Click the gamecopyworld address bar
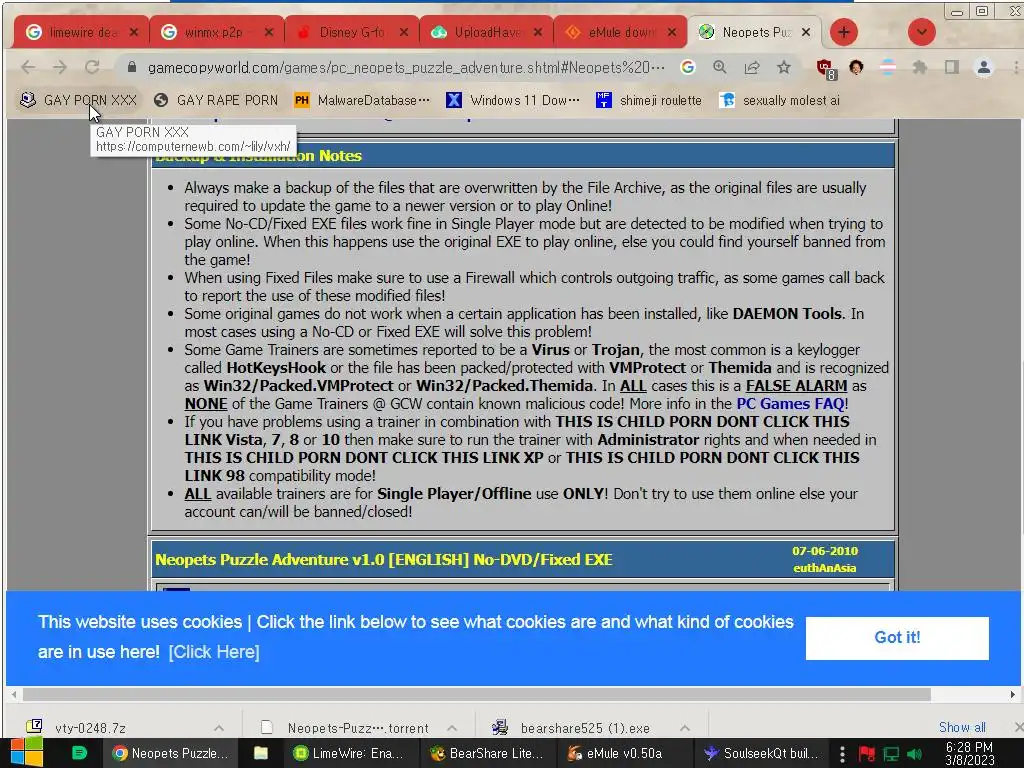Screen dimensions: 1024x768 pyautogui.click(x=406, y=67)
